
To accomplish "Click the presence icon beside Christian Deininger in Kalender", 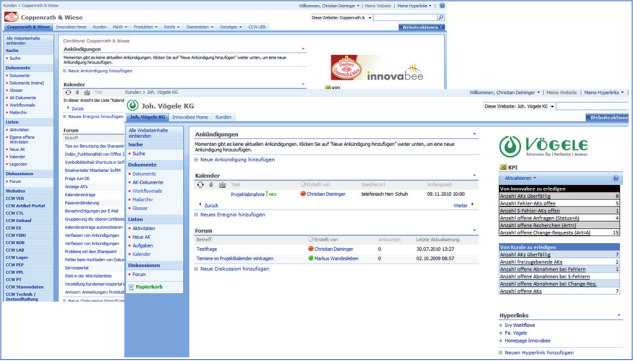I will [303, 194].
